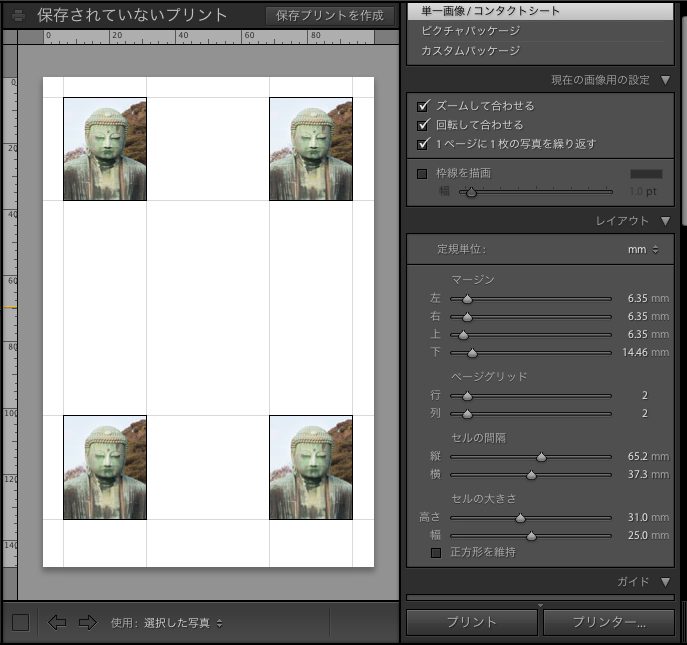687x645 pixels.
Task: Adjust the 左 margin slider
Action: coord(531,299)
